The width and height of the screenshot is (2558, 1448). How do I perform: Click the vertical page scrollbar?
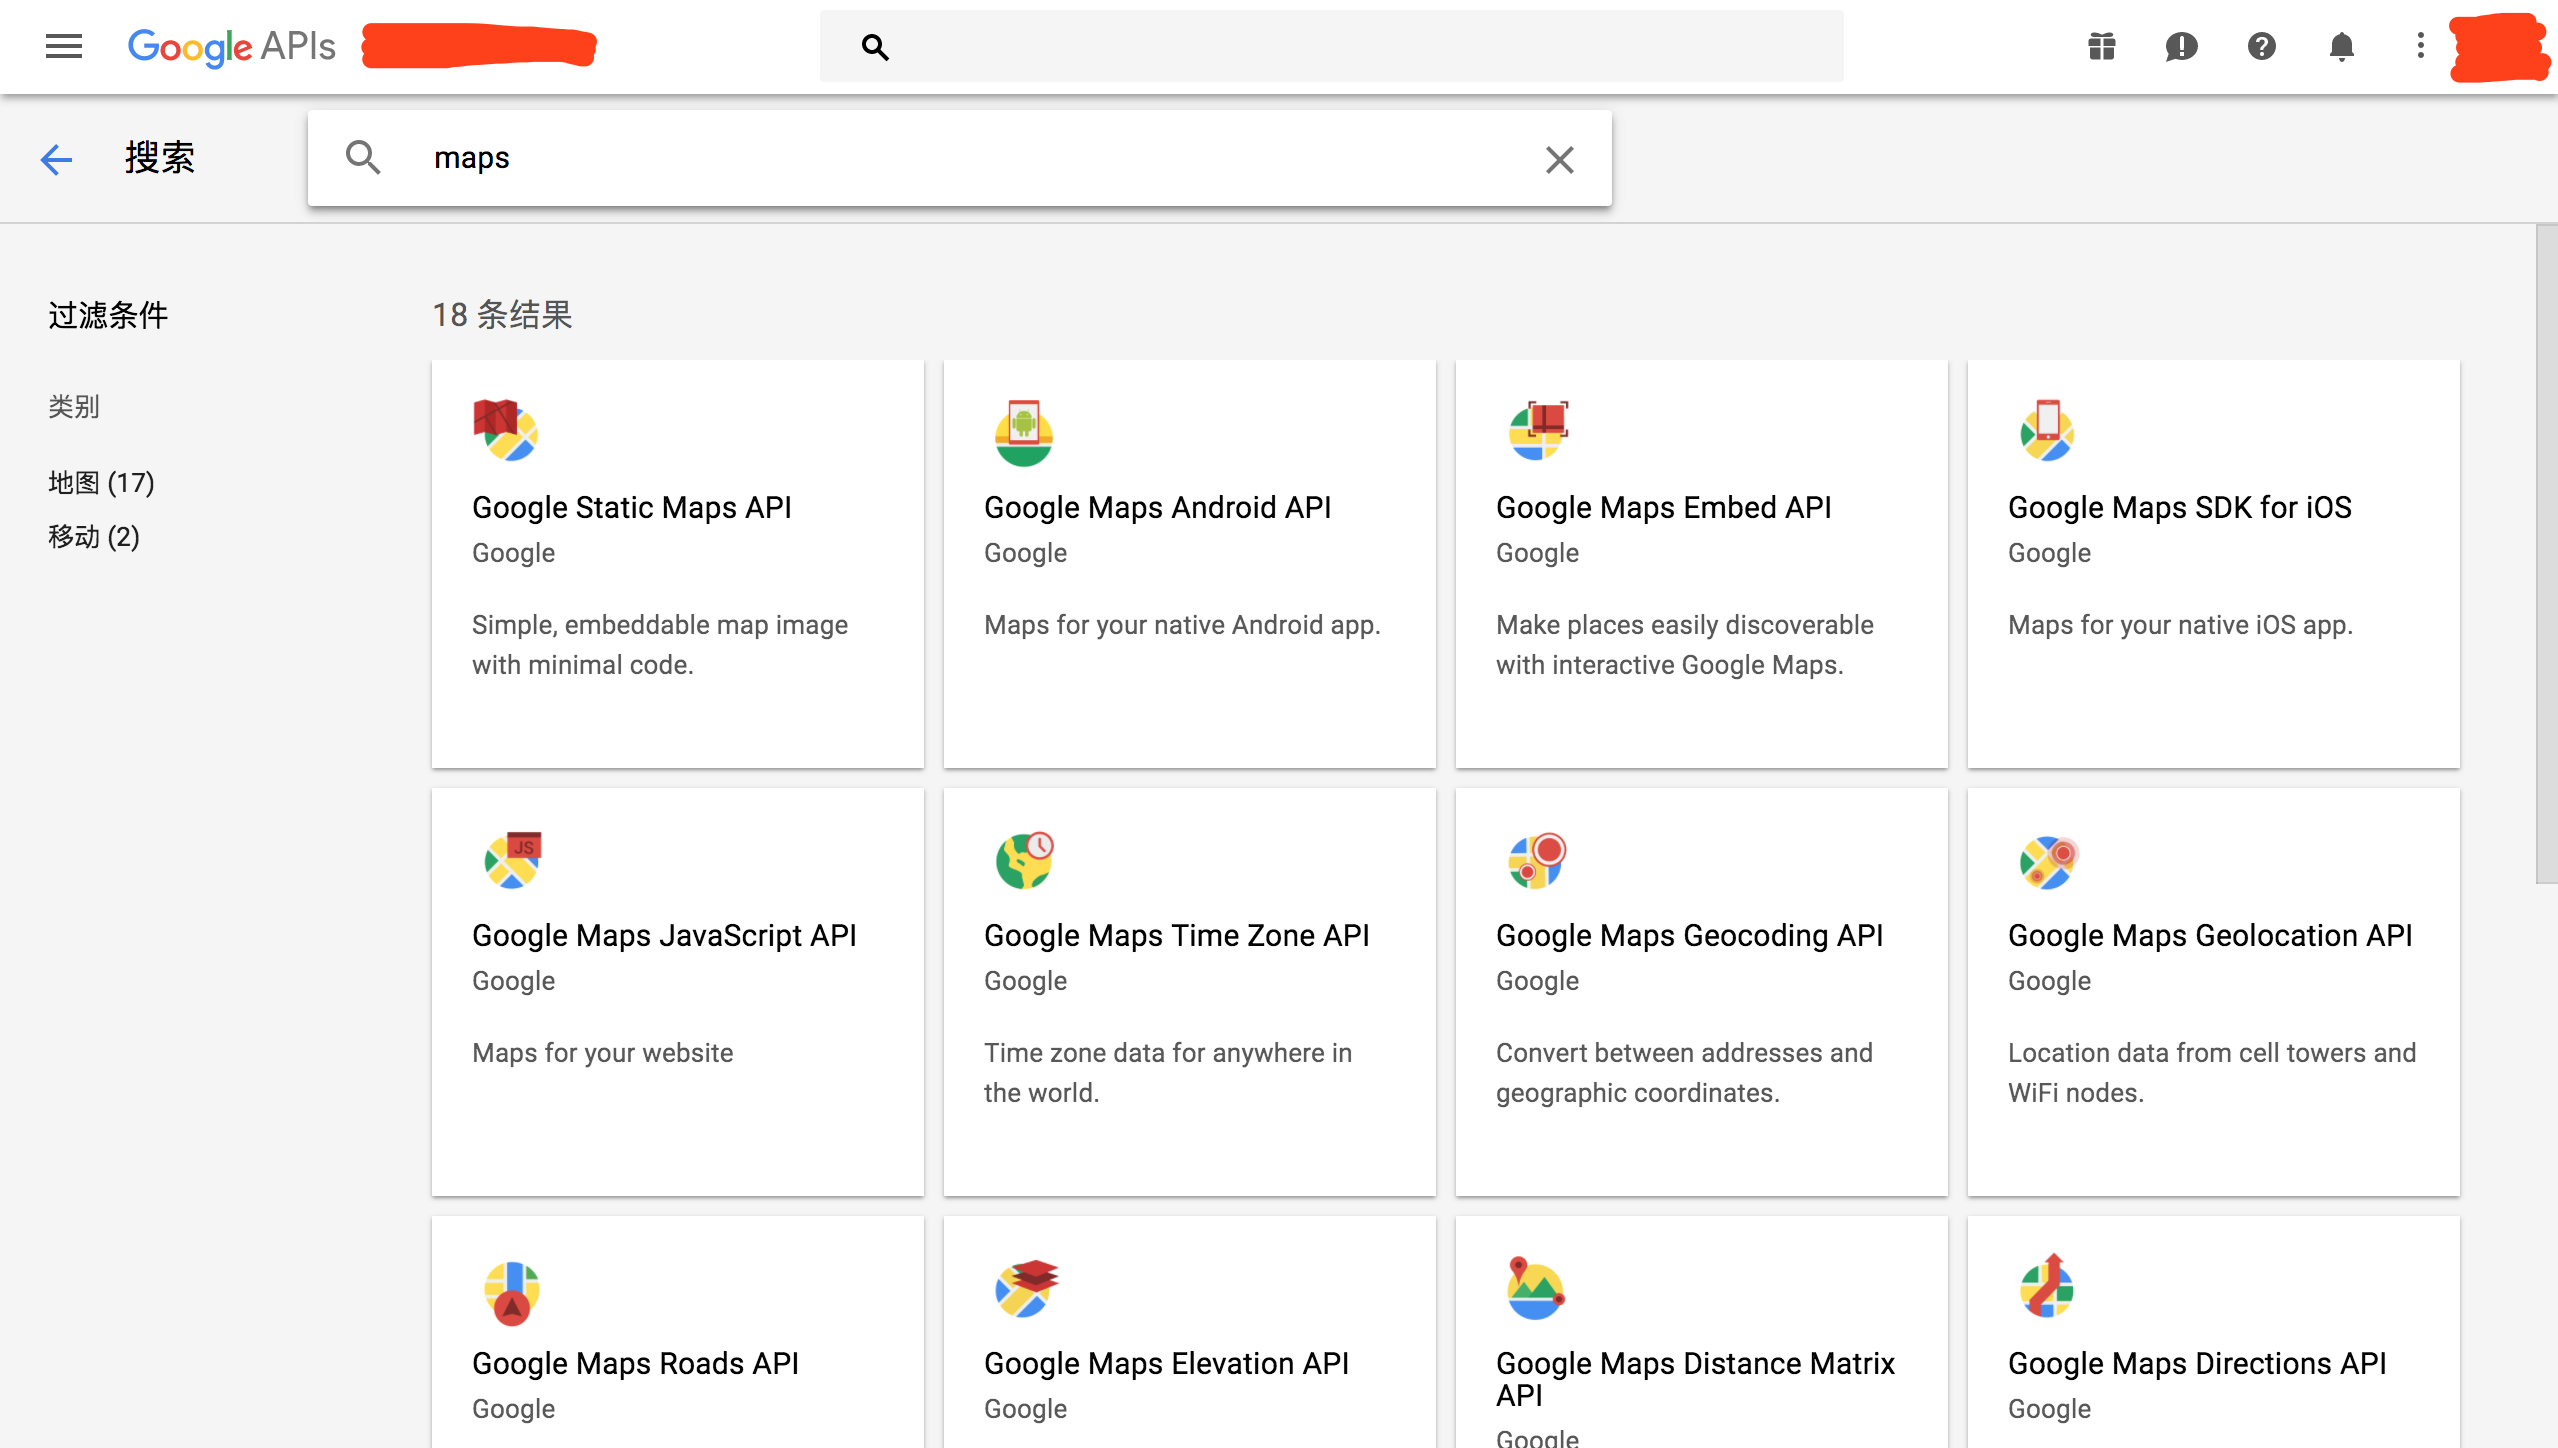click(2546, 555)
